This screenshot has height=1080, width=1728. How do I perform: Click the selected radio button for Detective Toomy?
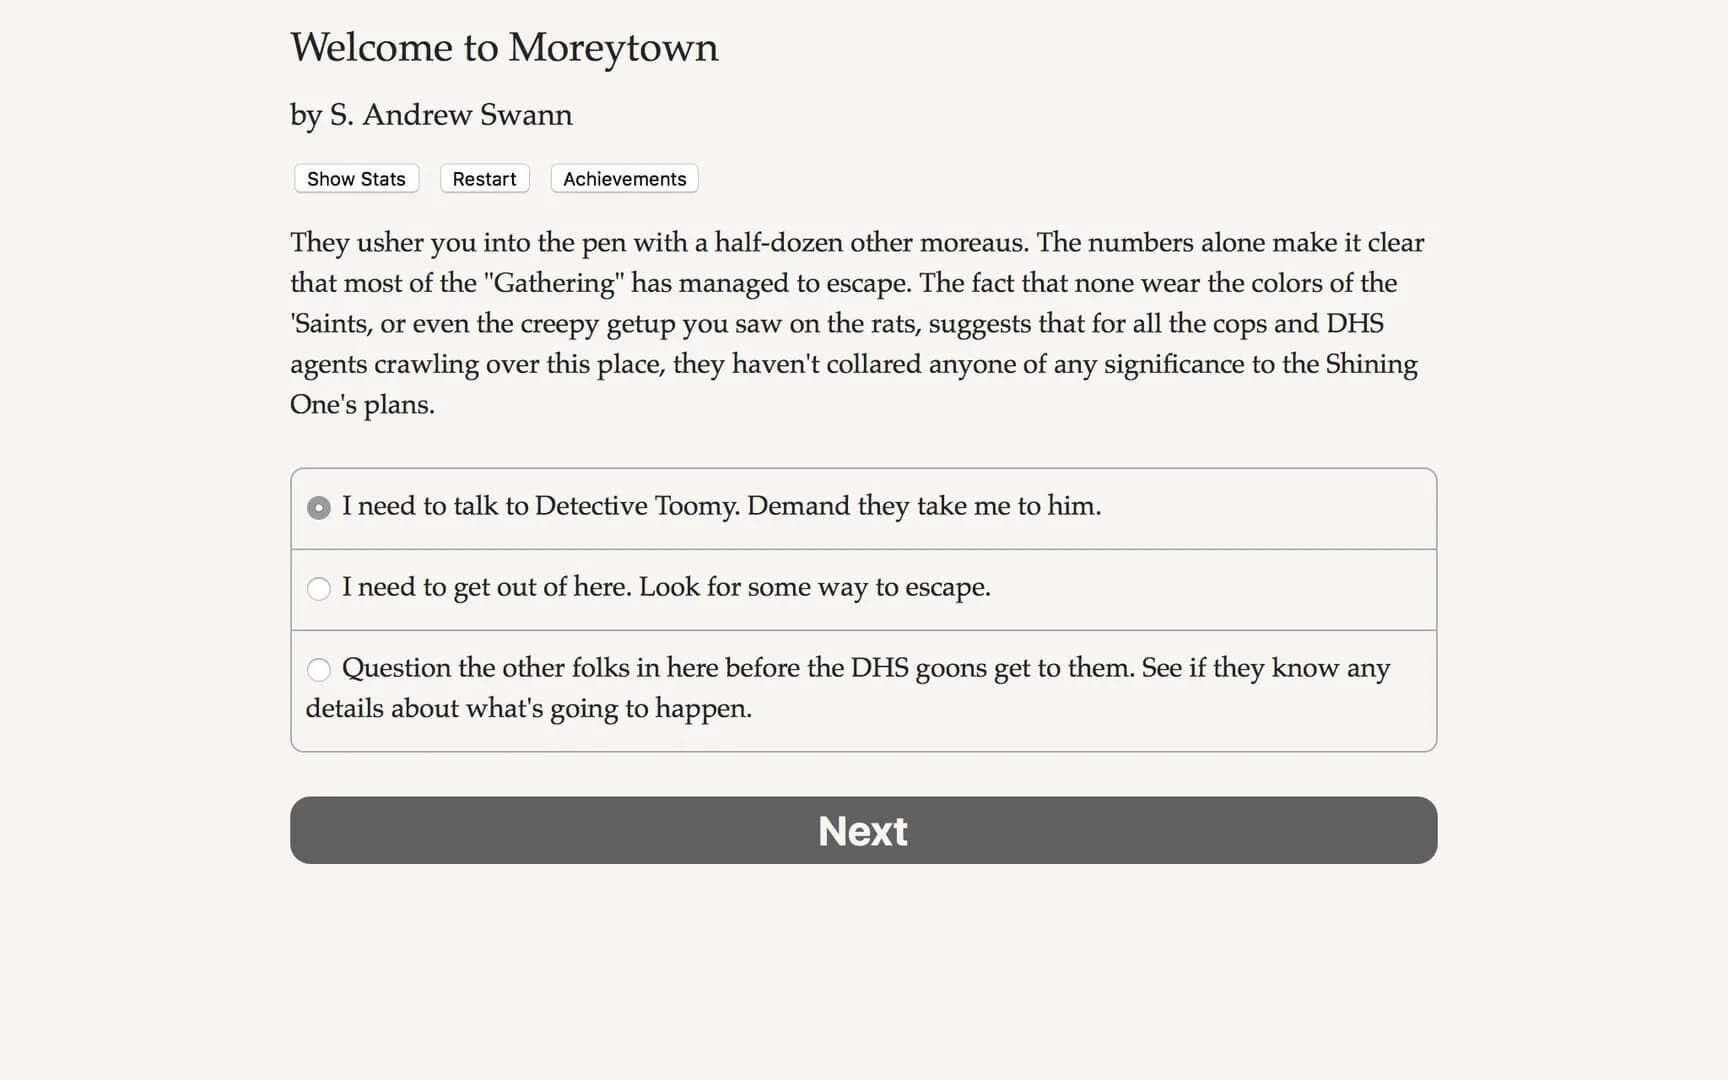pos(318,507)
